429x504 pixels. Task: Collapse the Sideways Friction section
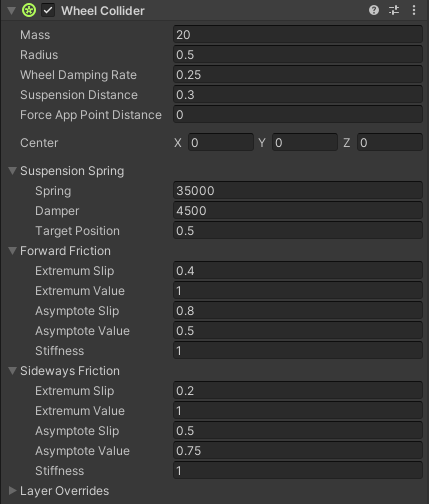point(12,371)
